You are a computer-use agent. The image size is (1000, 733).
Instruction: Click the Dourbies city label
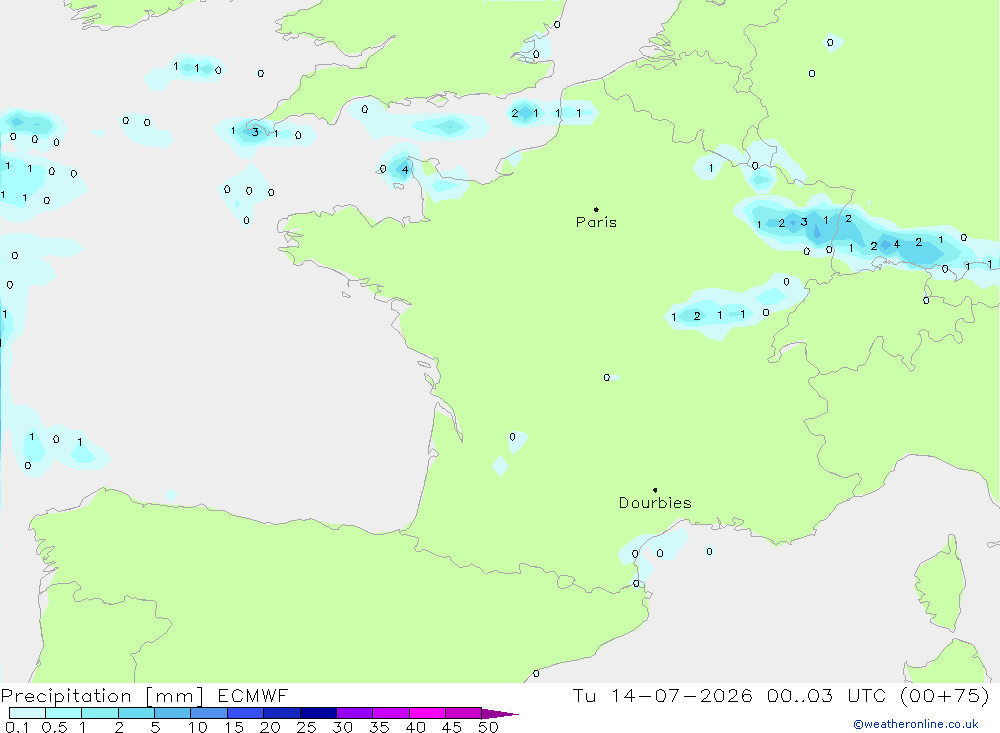pyautogui.click(x=655, y=503)
